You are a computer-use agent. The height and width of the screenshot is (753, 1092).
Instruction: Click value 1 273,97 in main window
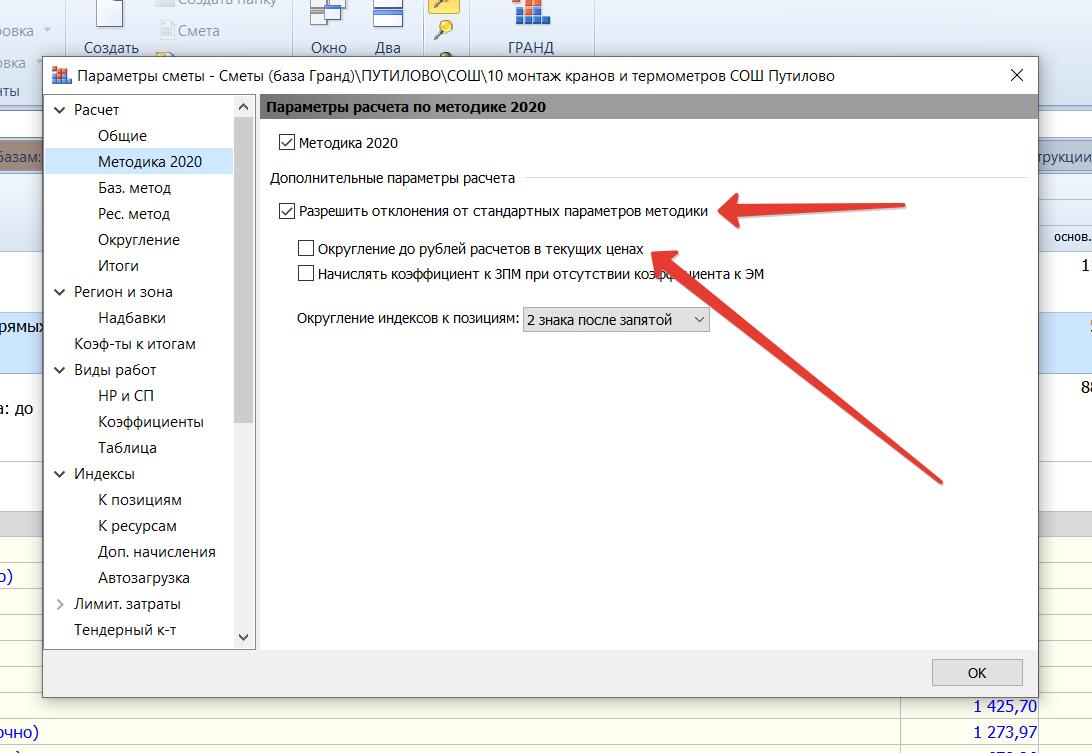[x=1005, y=732]
